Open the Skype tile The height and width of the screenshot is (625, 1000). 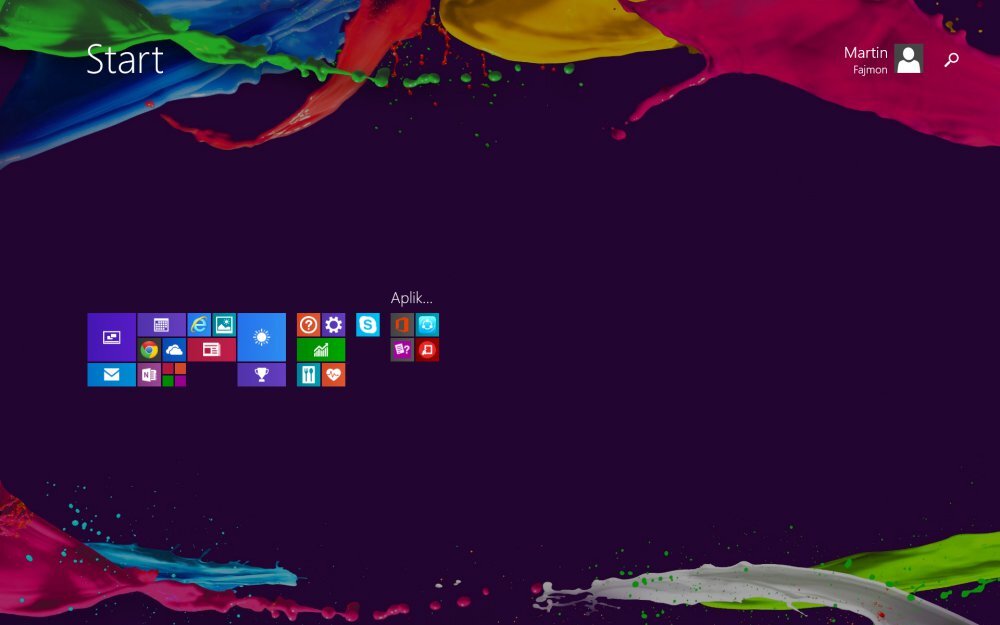coord(366,325)
